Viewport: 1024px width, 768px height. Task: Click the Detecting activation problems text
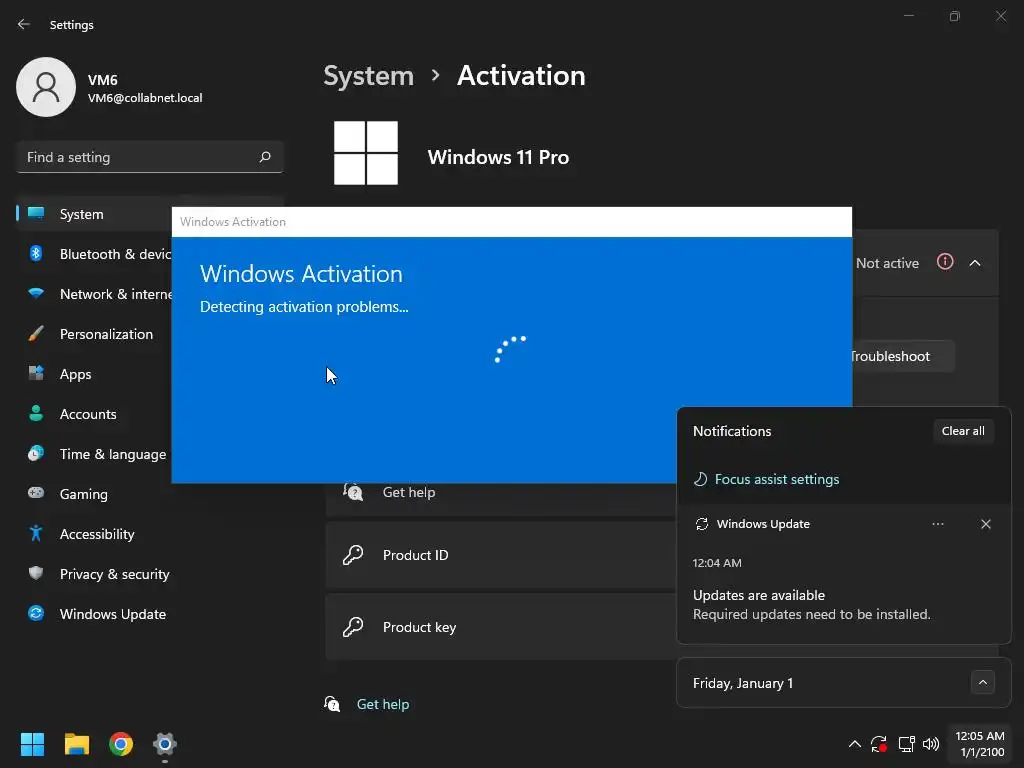click(x=304, y=307)
